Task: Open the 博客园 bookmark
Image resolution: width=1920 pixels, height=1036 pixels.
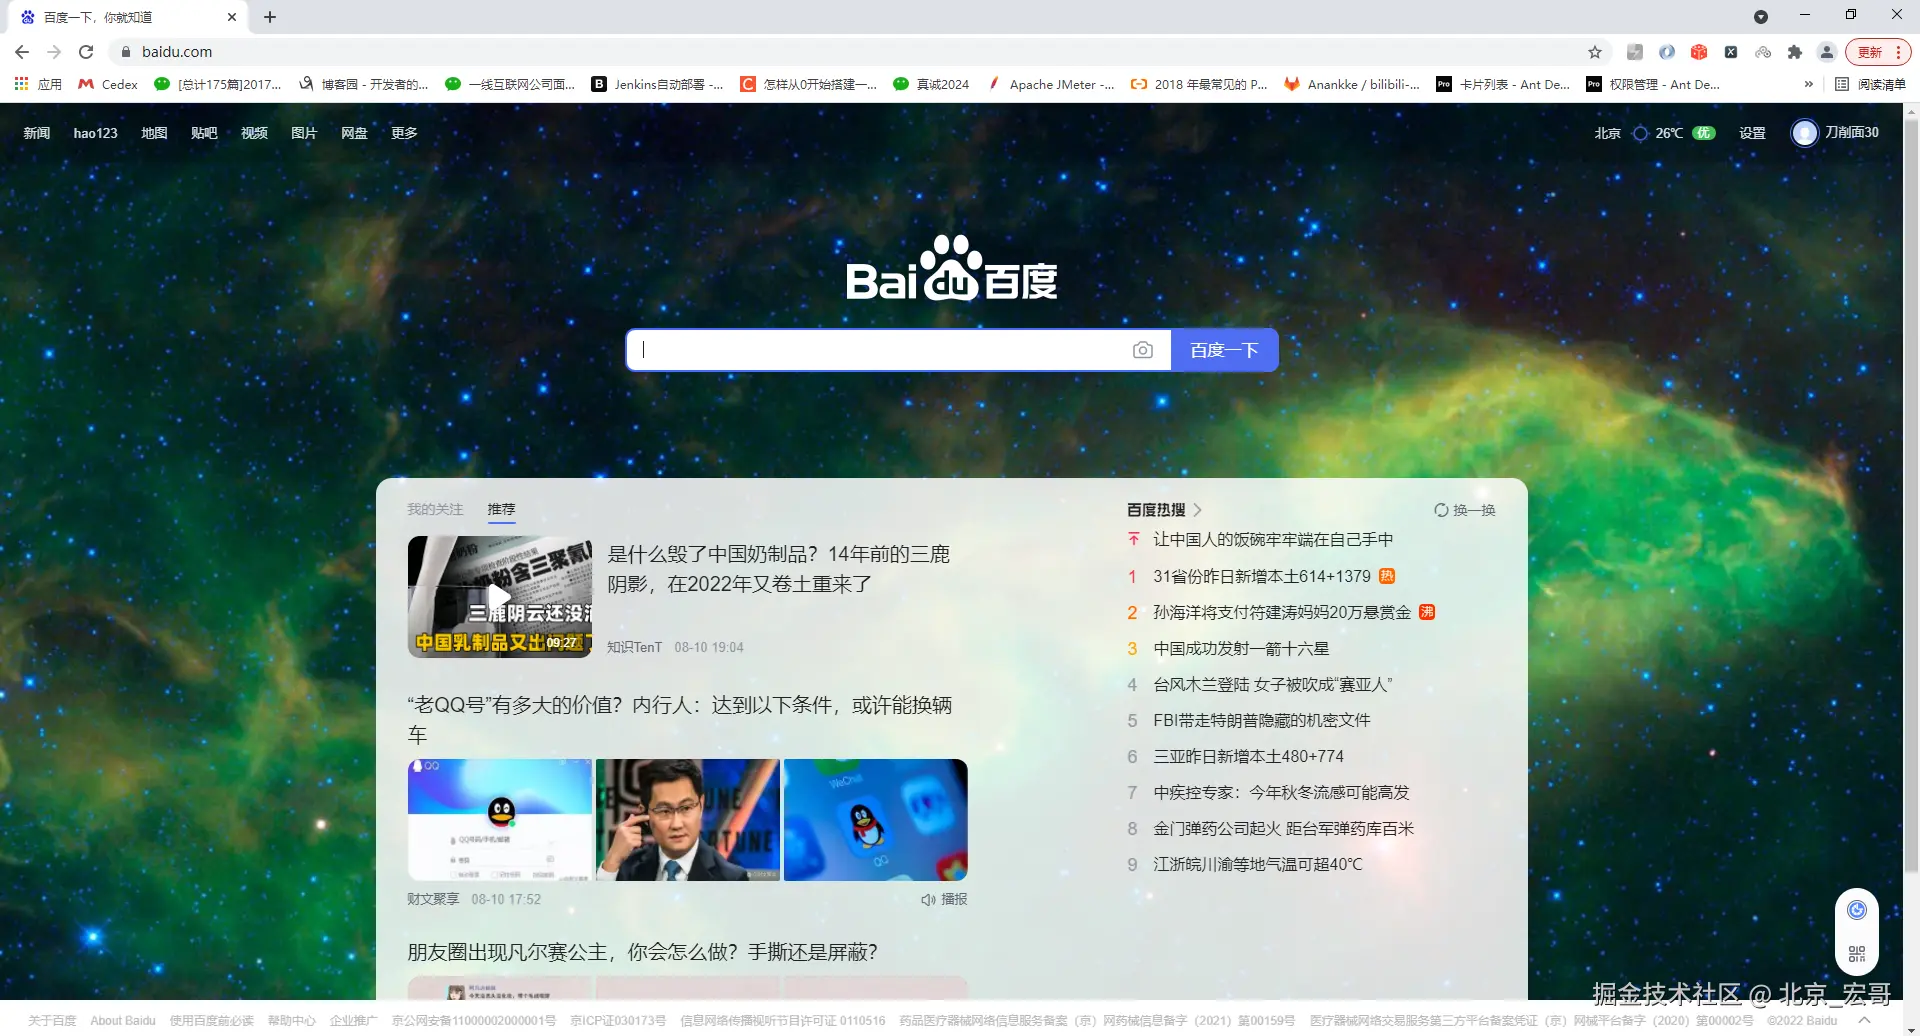Action: point(364,84)
